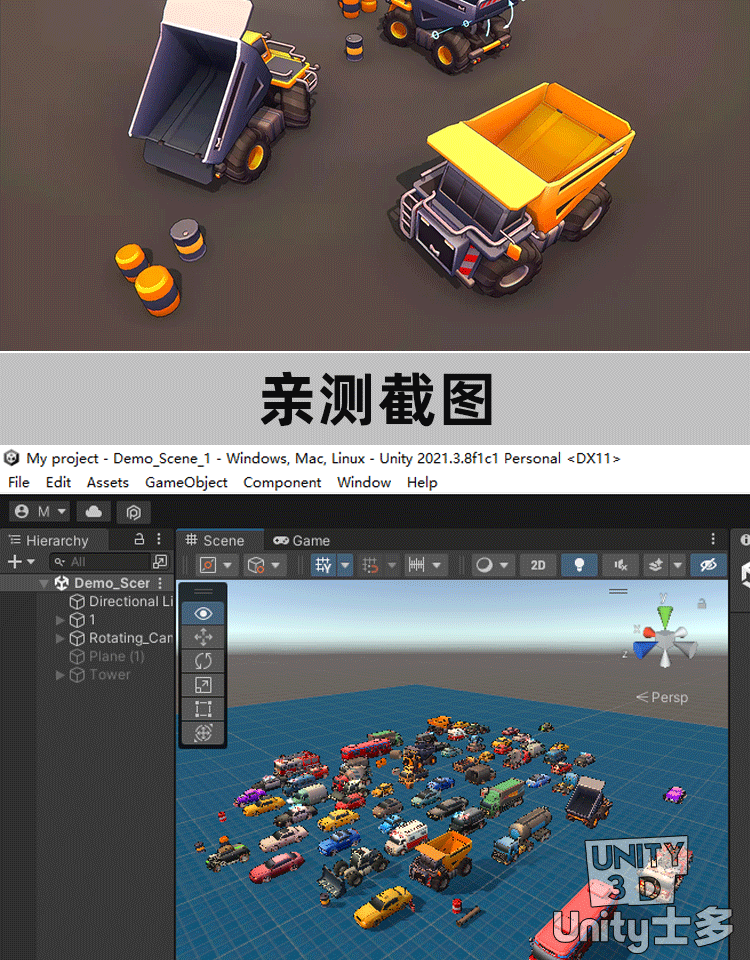This screenshot has height=960, width=750.
Task: Toggle Persp/Iso projection label
Action: coord(662,697)
